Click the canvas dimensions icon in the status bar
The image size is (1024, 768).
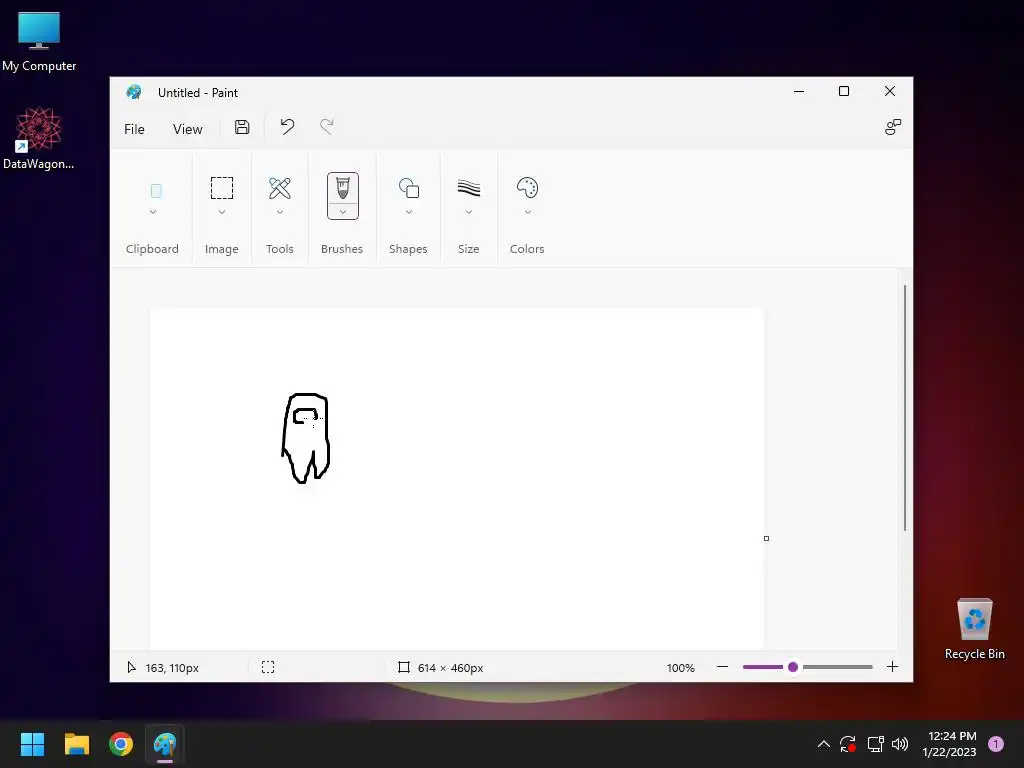pyautogui.click(x=404, y=667)
